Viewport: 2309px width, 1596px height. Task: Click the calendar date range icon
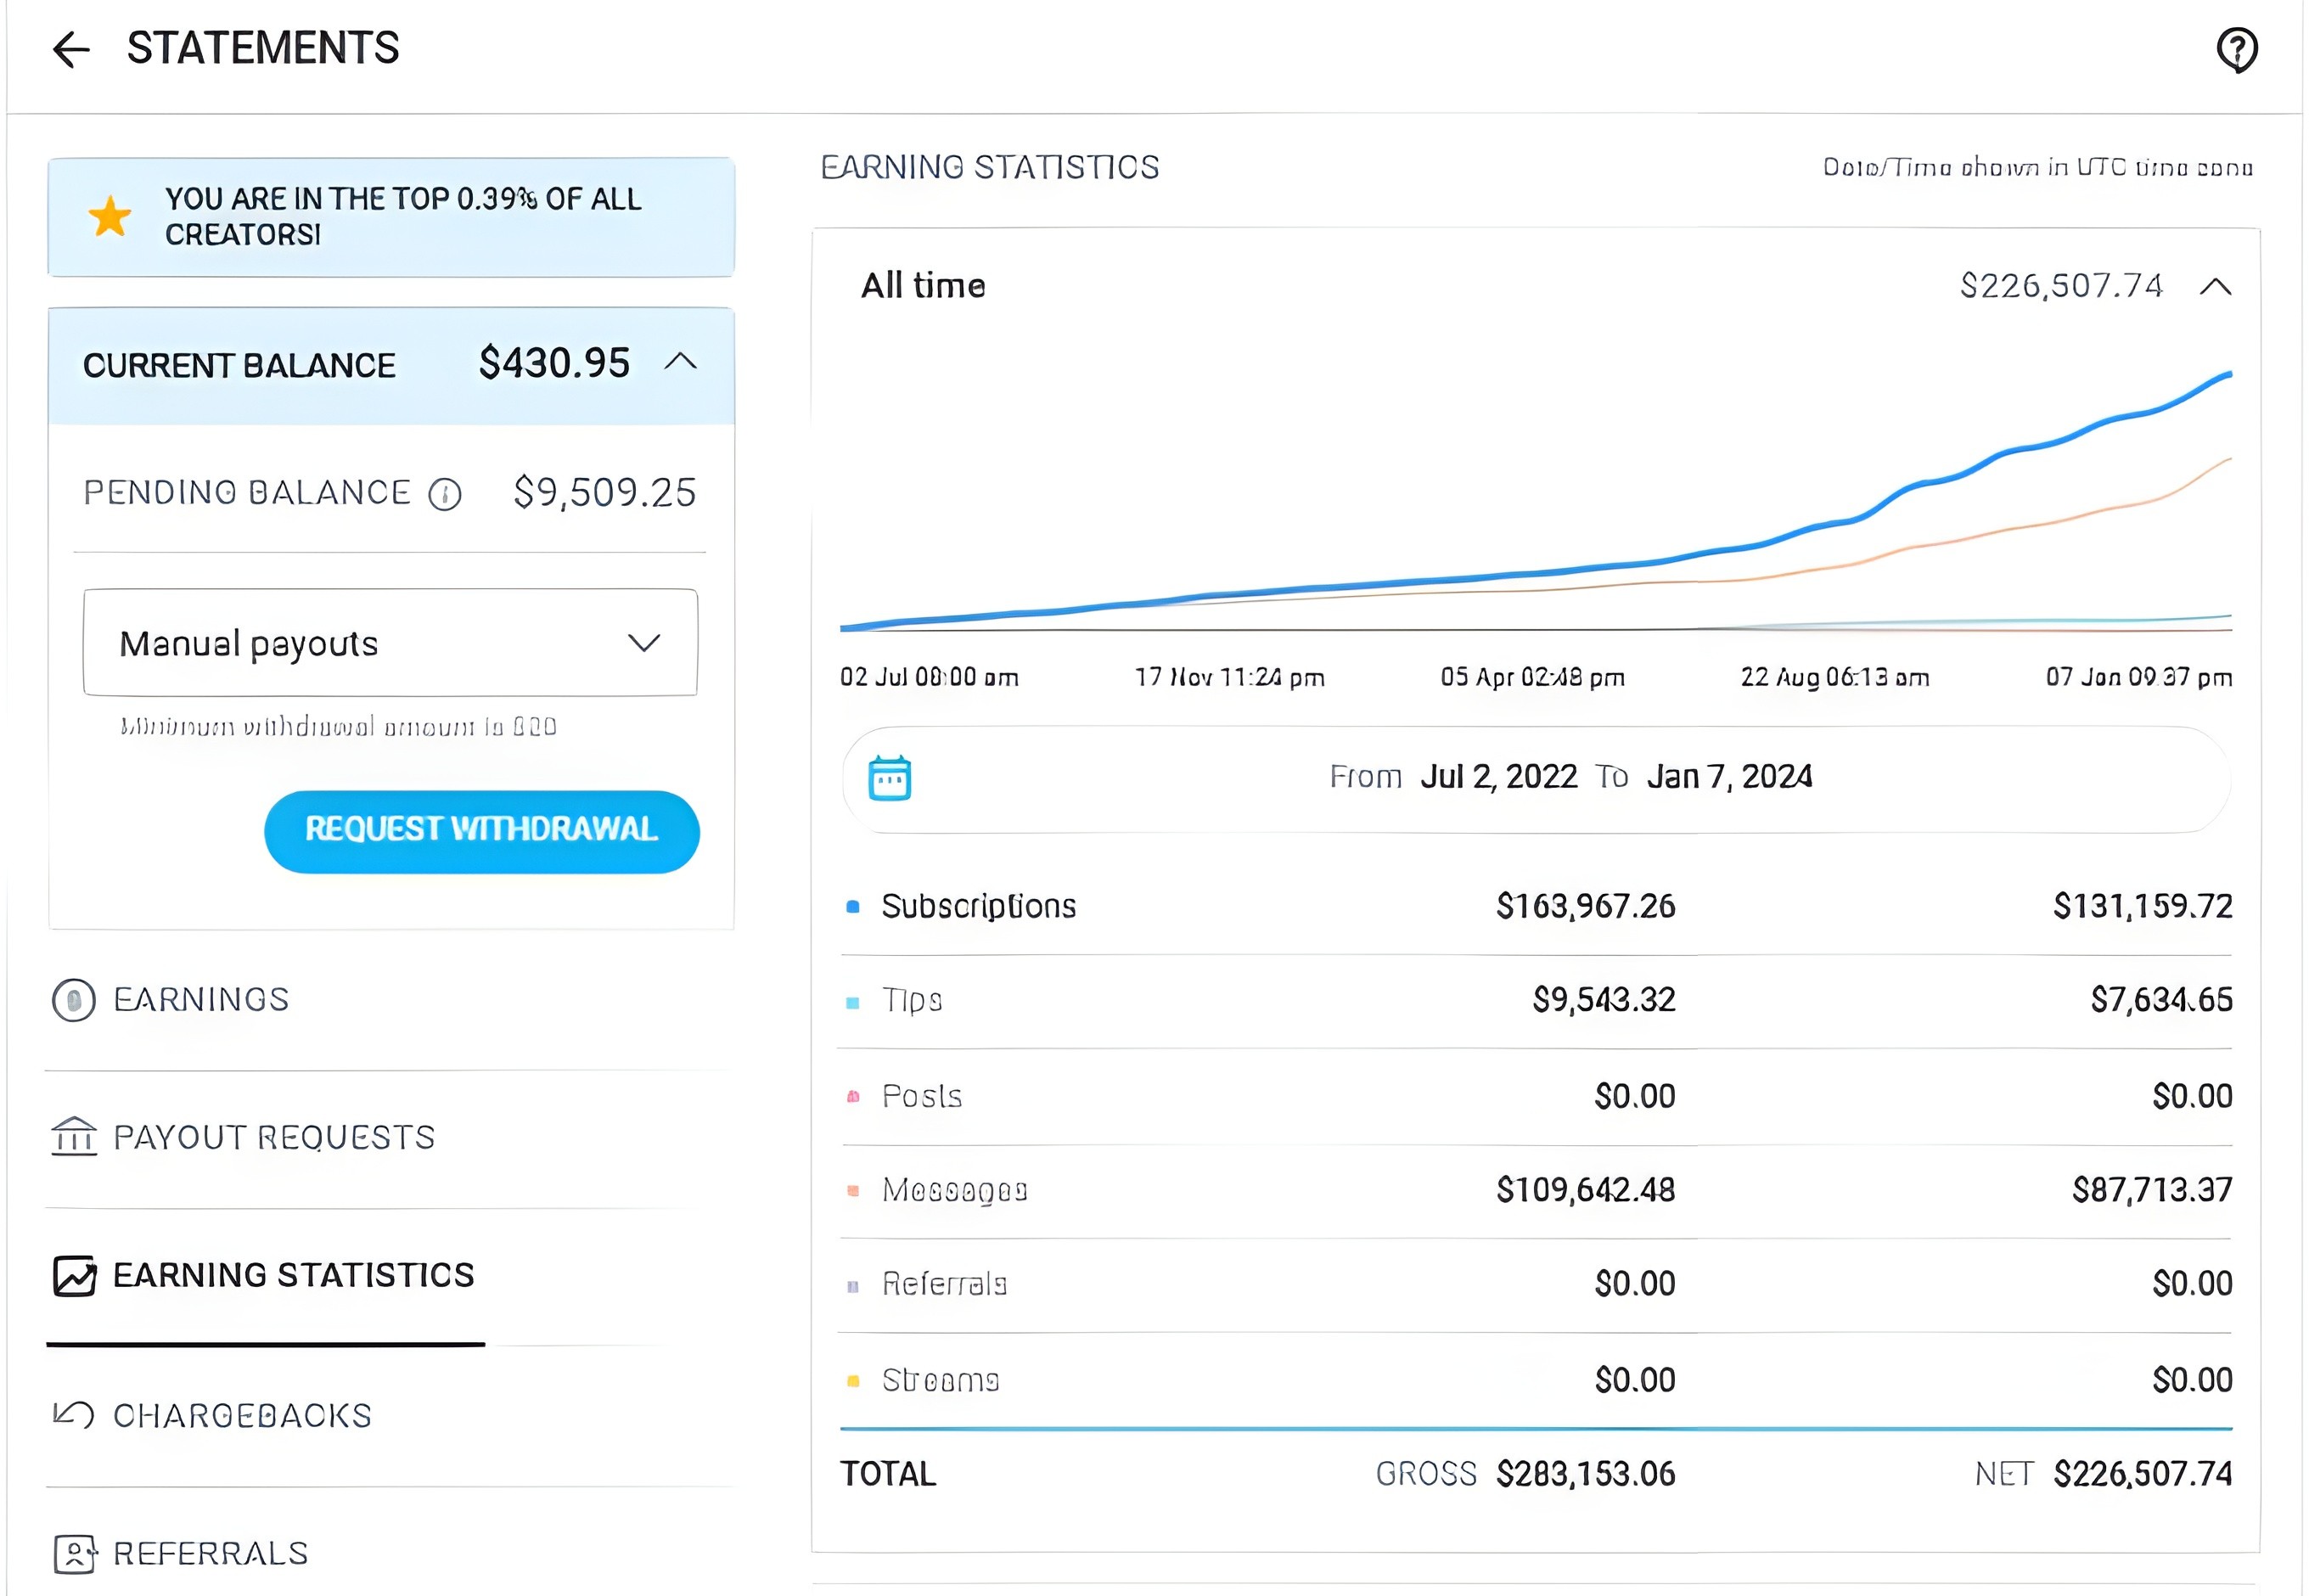[x=889, y=778]
